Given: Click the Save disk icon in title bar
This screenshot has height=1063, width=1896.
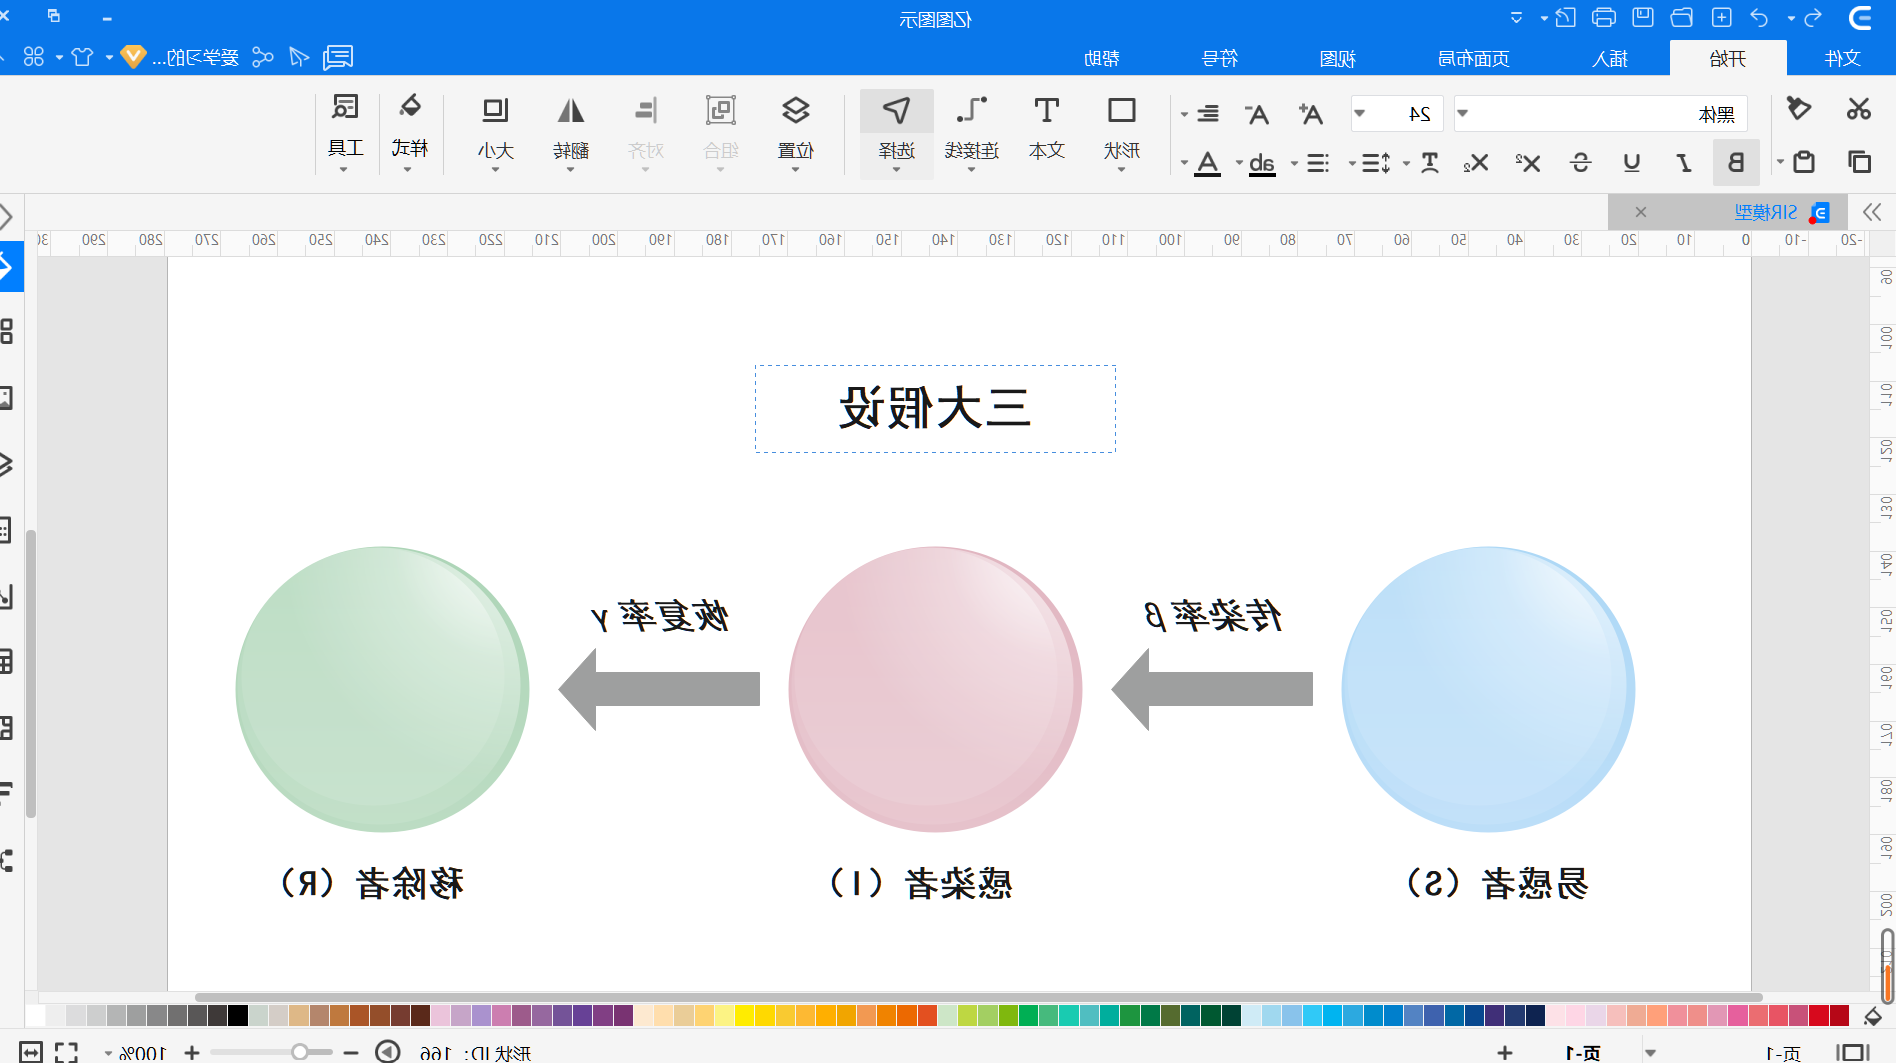Looking at the screenshot, I should coord(1643,17).
